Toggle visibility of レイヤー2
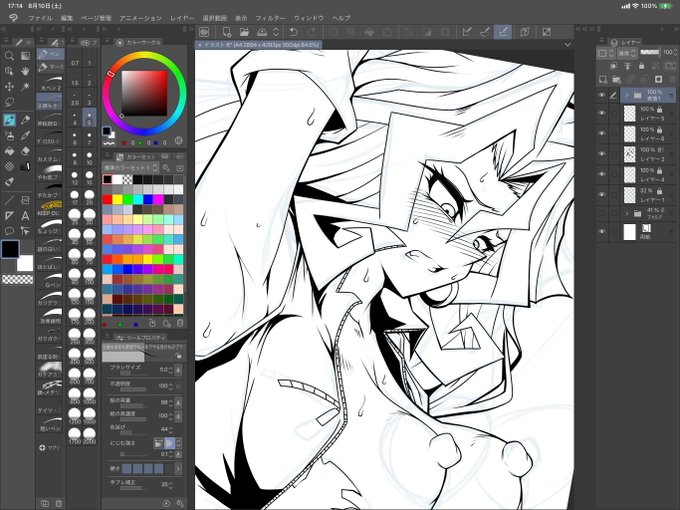 pyautogui.click(x=602, y=154)
